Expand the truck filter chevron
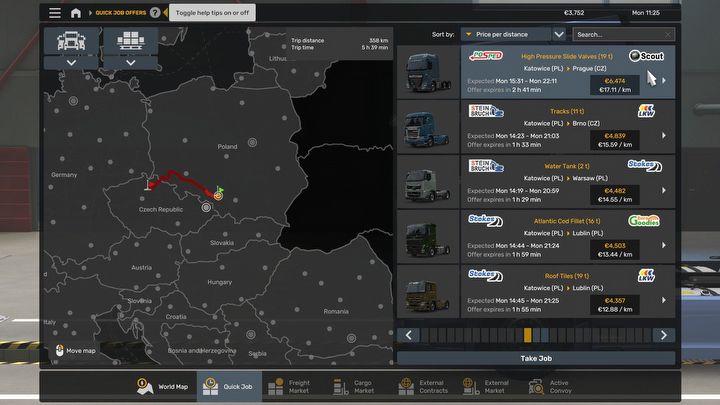The image size is (720, 405). tap(71, 62)
